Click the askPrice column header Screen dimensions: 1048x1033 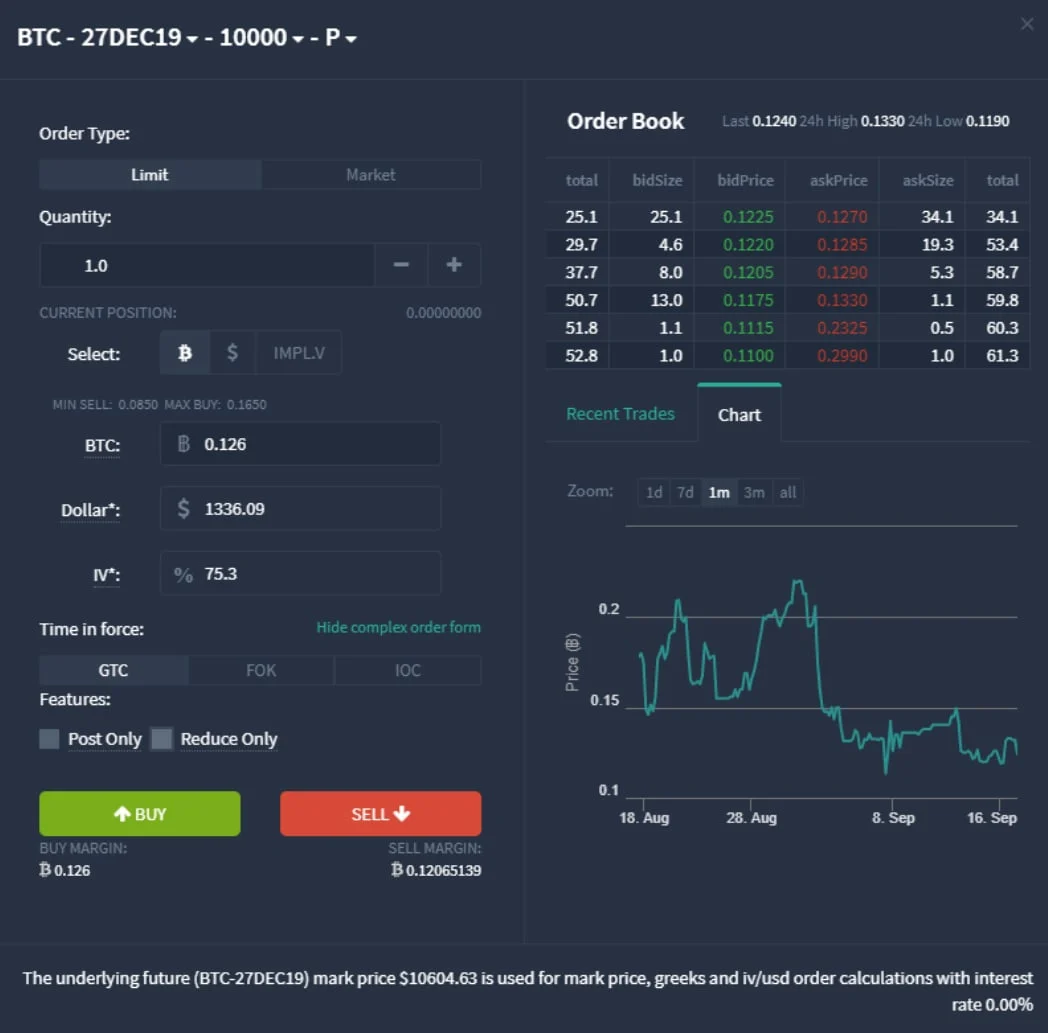[839, 180]
